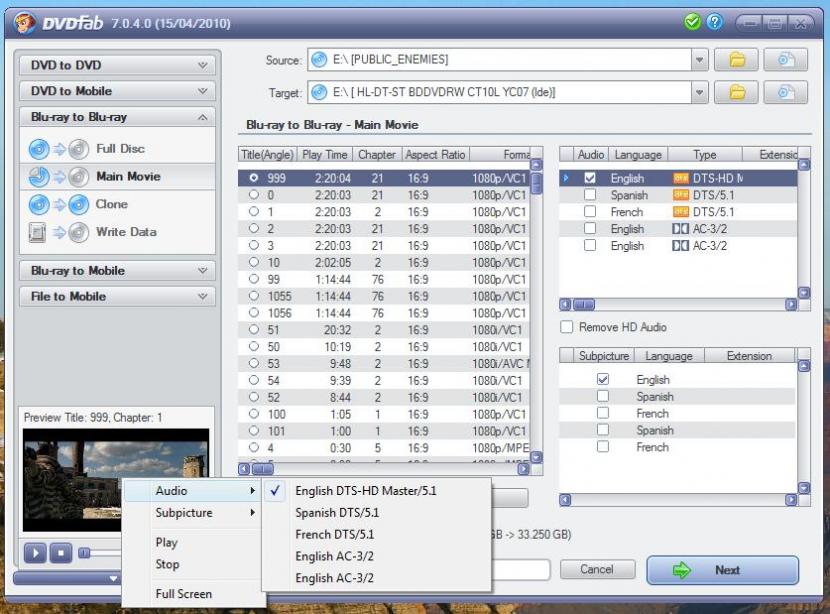
Task: Uncheck the English subpicture checkbox
Action: pyautogui.click(x=602, y=380)
